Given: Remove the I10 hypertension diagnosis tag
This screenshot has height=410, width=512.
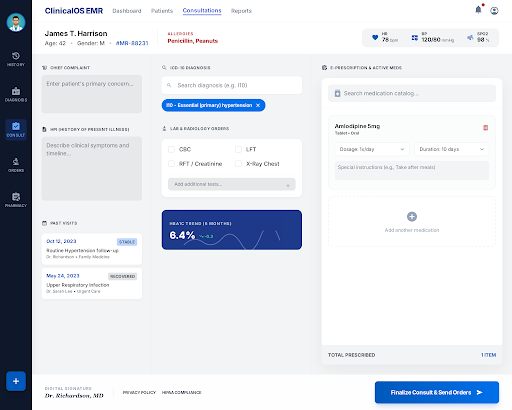Looking at the screenshot, I should tap(258, 105).
